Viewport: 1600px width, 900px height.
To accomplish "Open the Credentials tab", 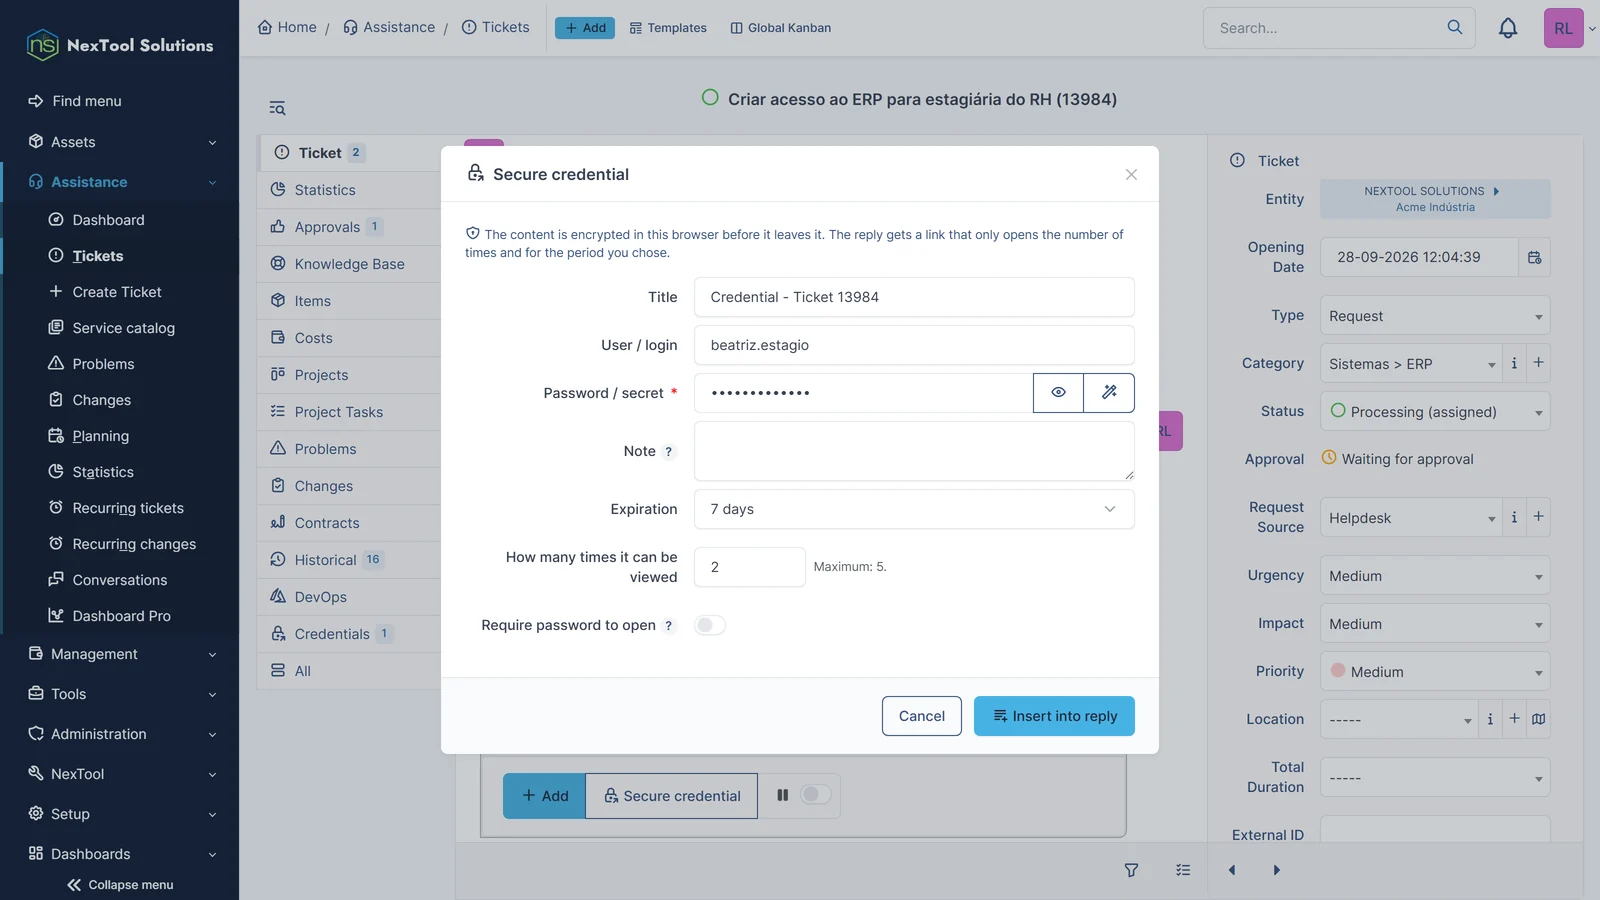I will tap(349, 634).
